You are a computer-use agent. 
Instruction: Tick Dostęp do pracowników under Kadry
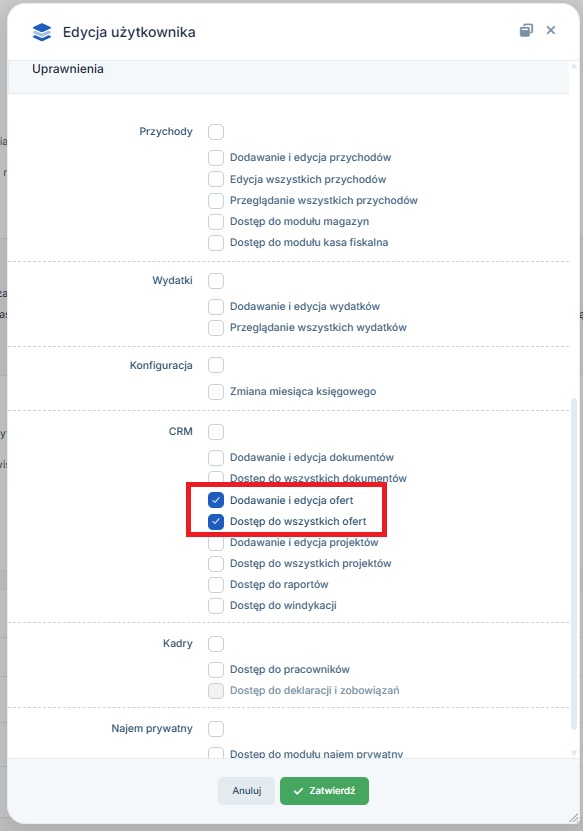coord(216,669)
